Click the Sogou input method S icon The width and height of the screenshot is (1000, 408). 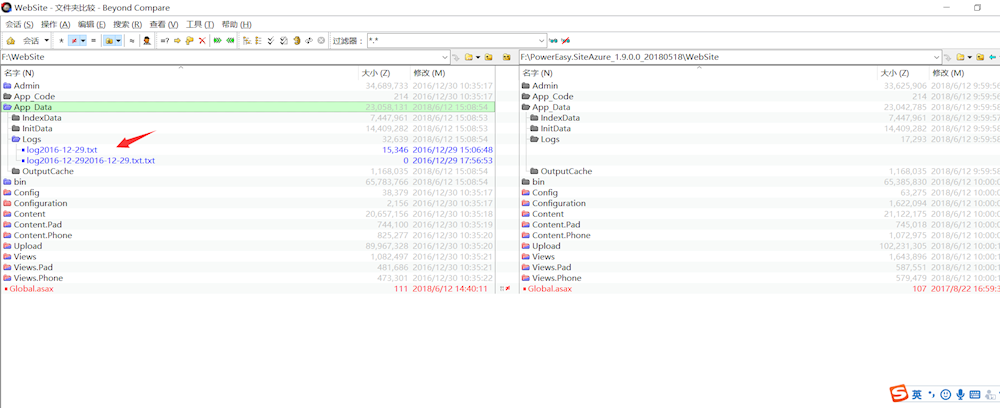(899, 395)
